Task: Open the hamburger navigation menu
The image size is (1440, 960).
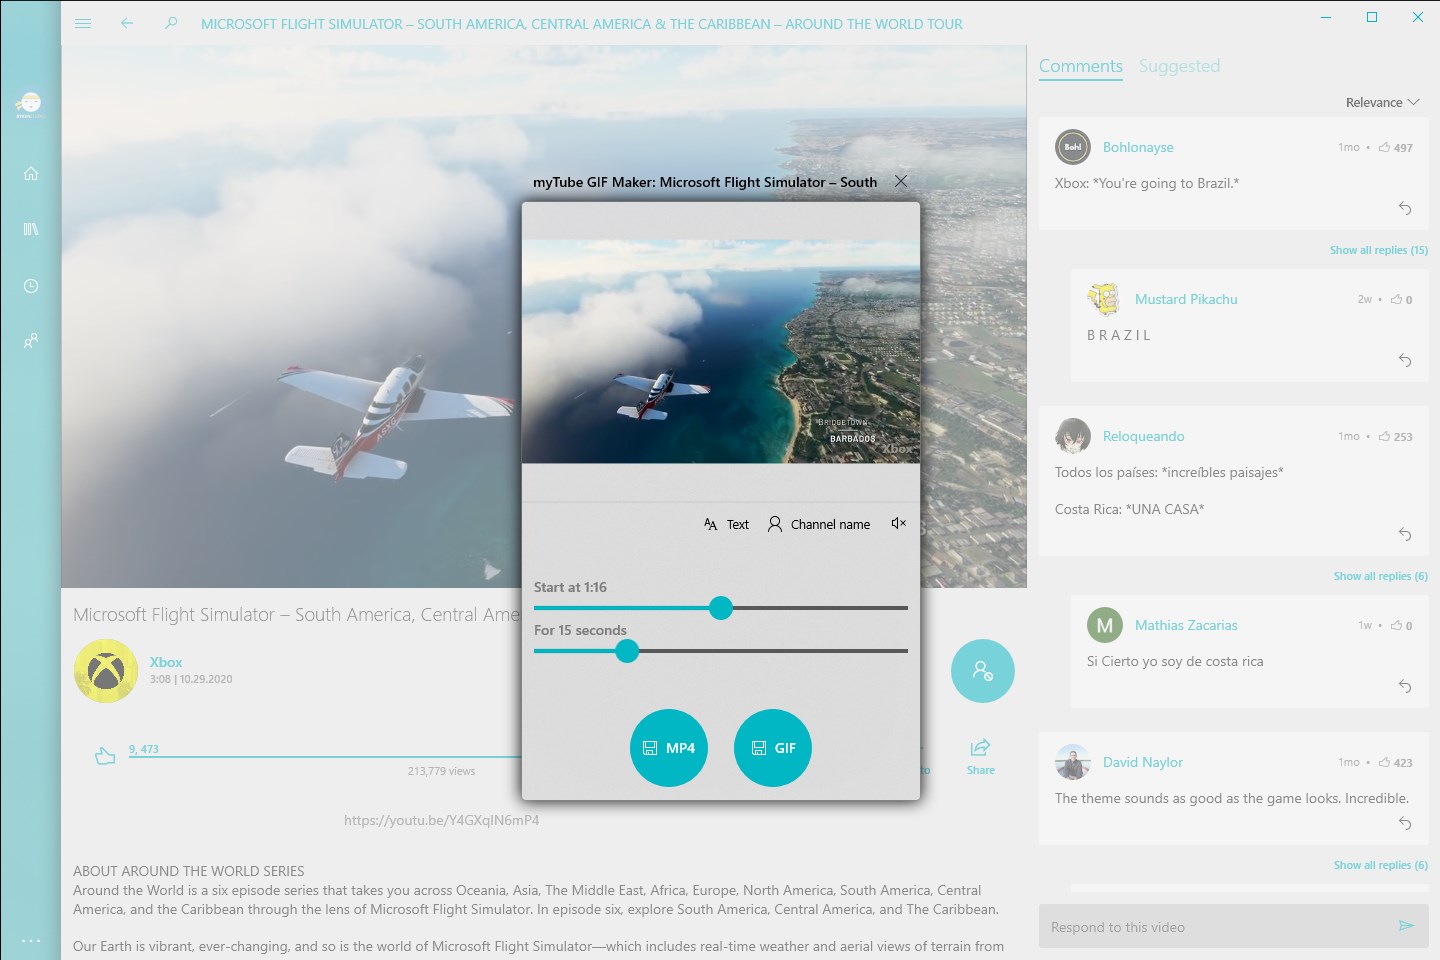Action: [x=83, y=23]
